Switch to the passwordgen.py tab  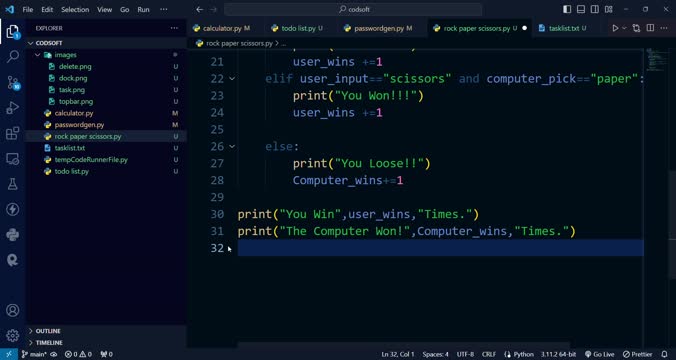pos(379,28)
